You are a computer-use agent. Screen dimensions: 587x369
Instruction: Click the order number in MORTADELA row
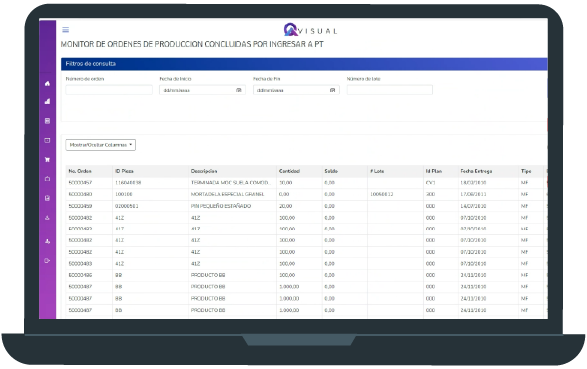pyautogui.click(x=80, y=194)
